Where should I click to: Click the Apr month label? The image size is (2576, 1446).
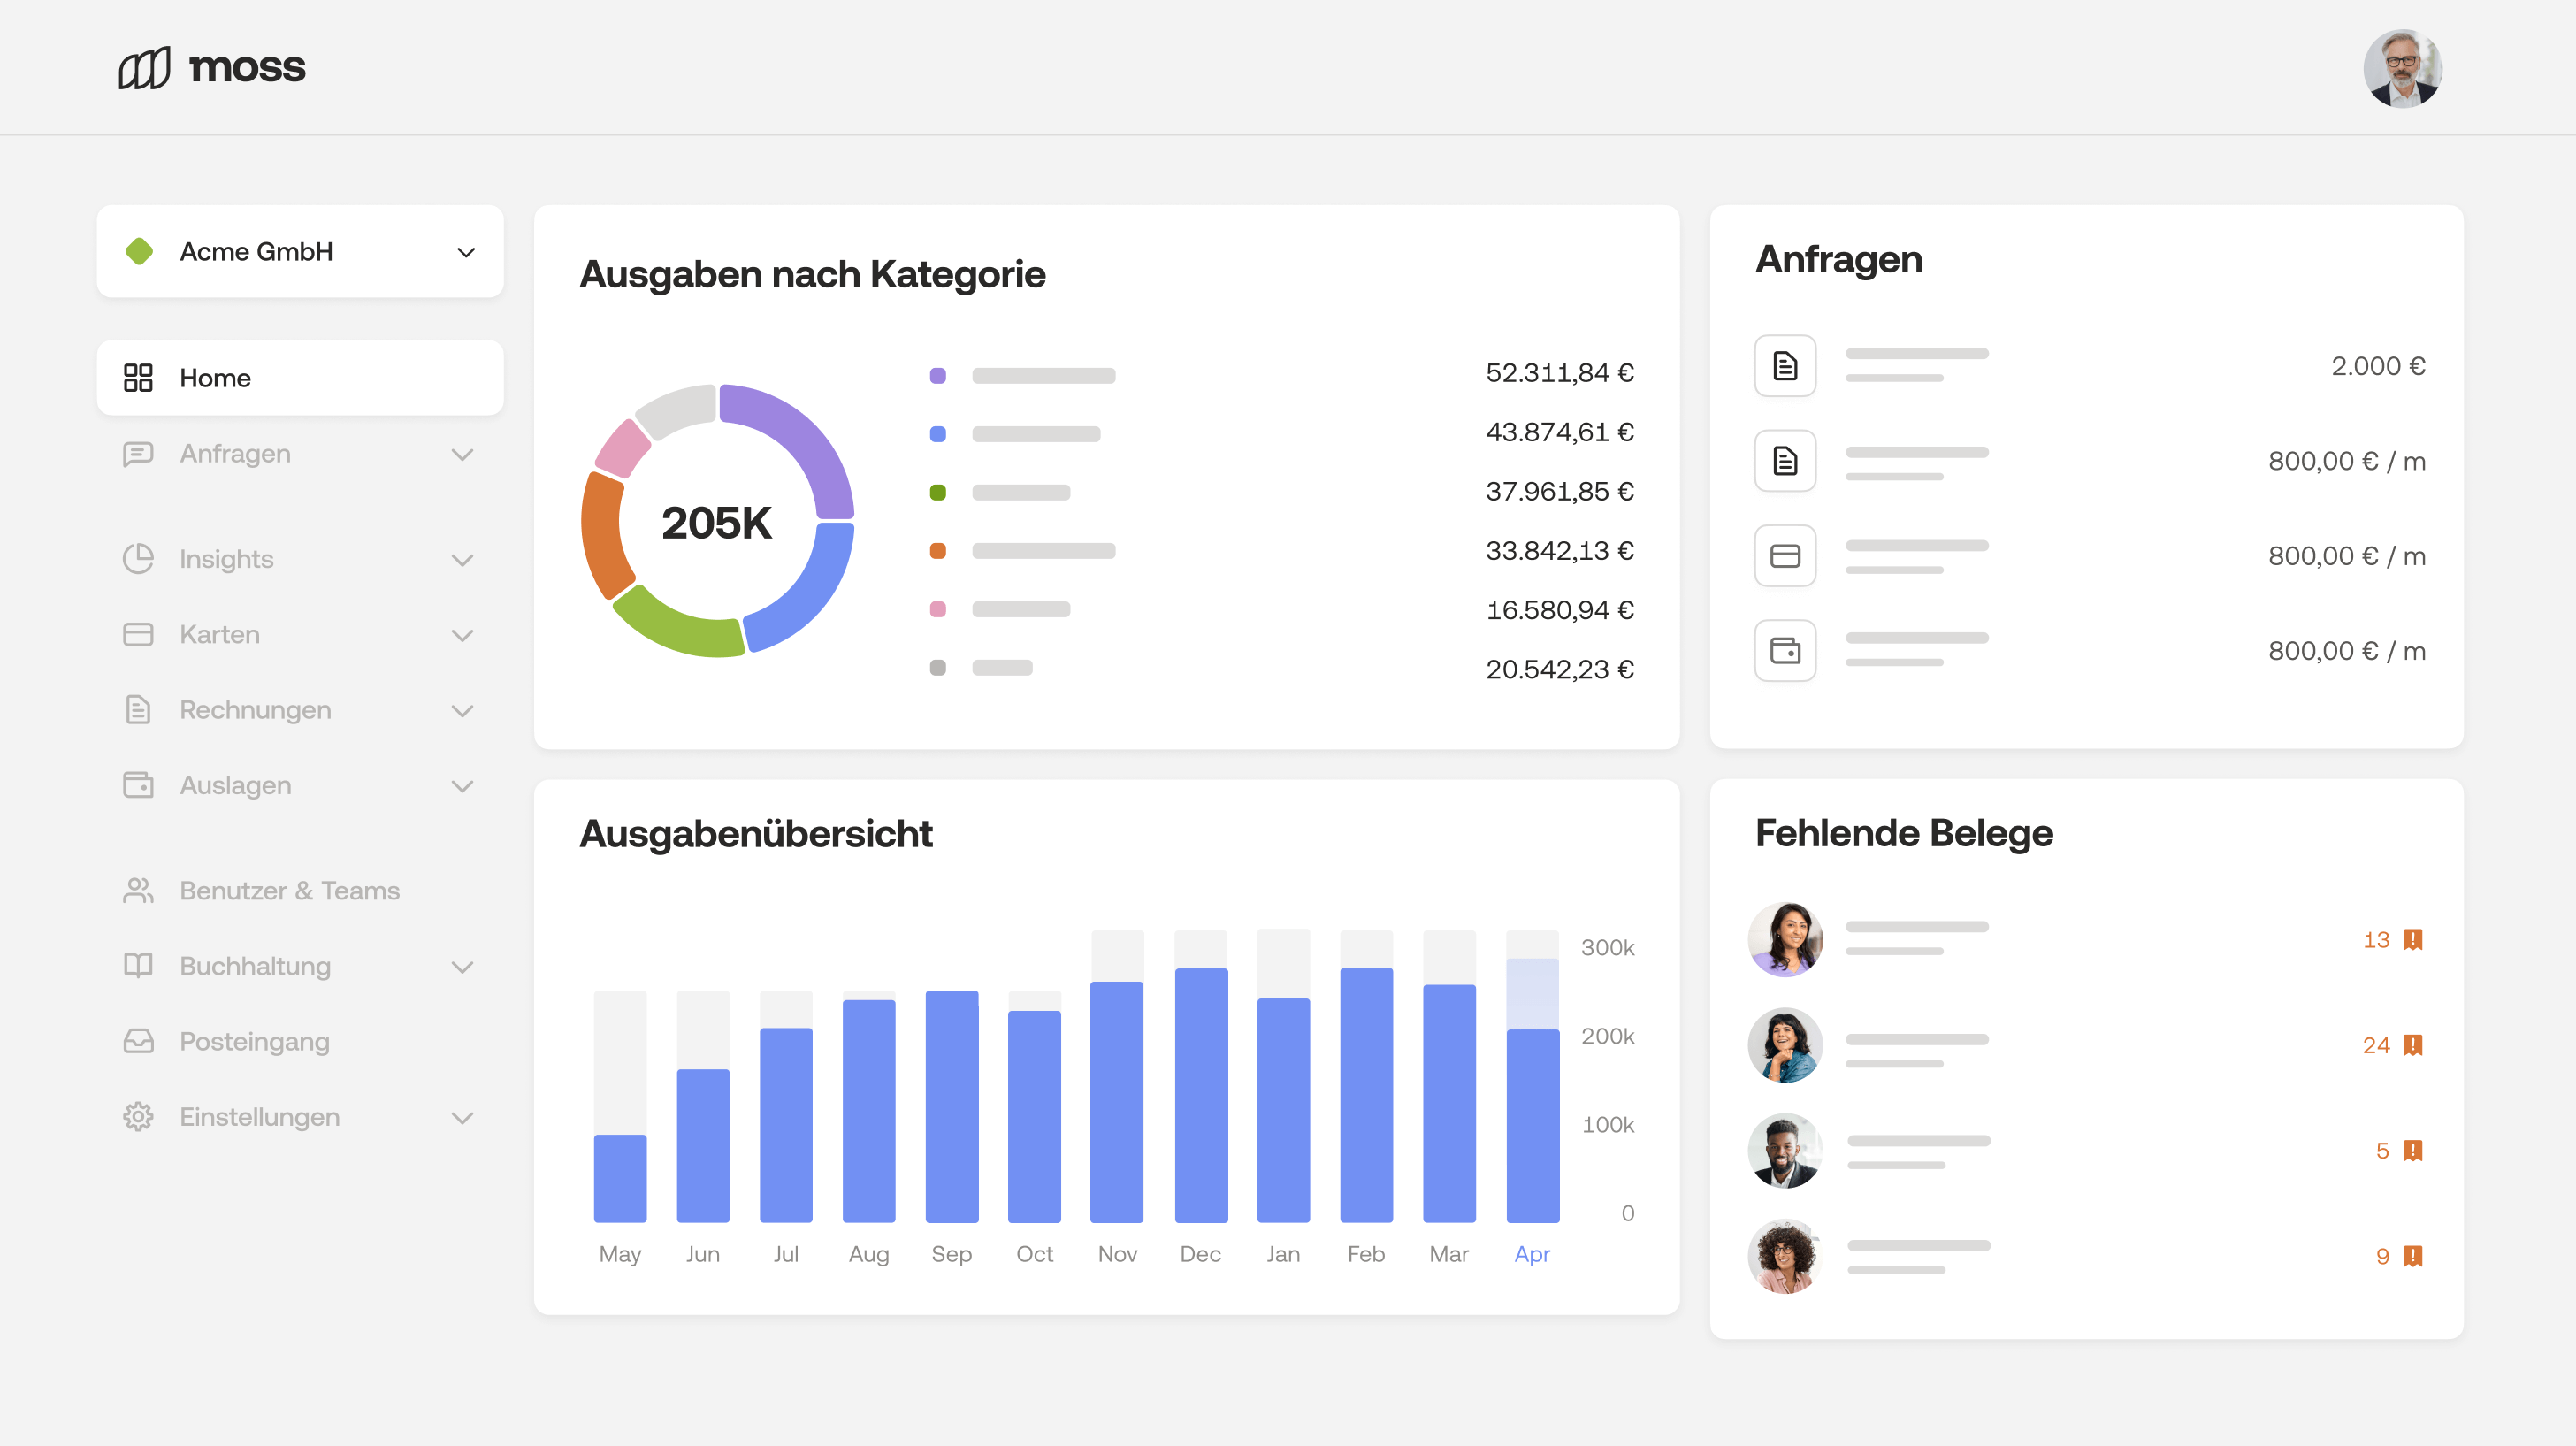click(1531, 1254)
